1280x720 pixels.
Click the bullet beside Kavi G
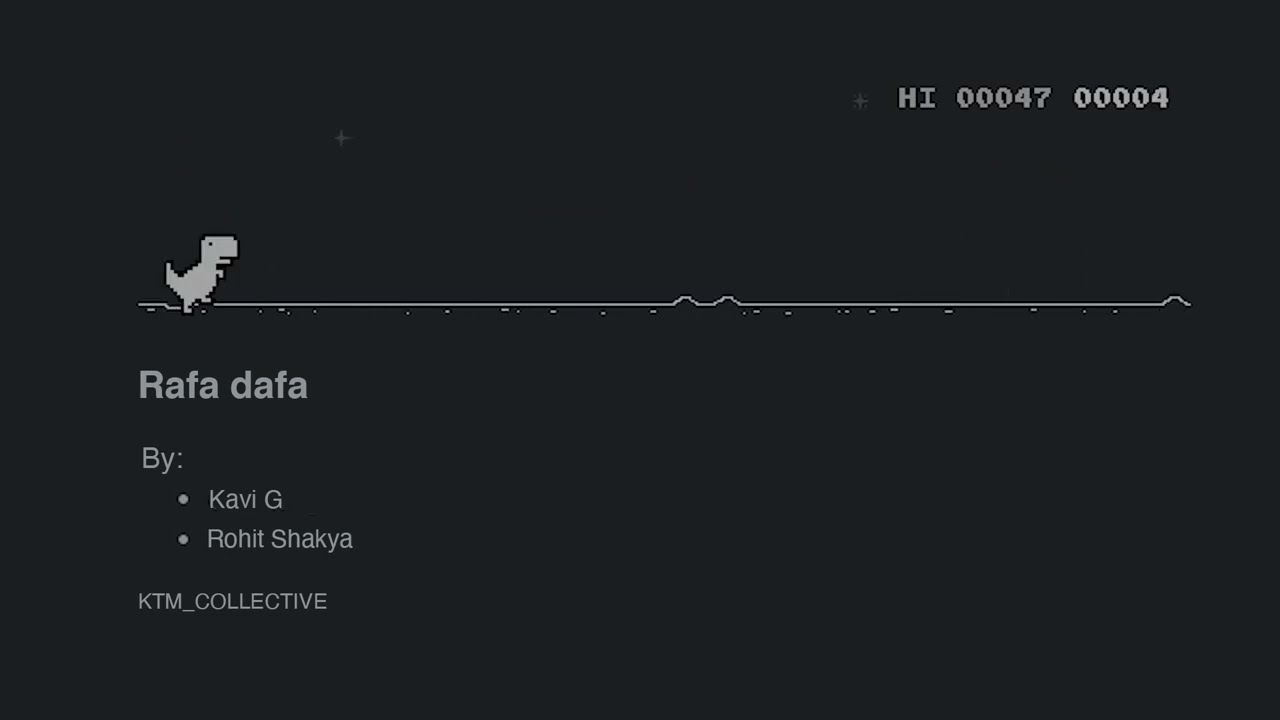183,499
